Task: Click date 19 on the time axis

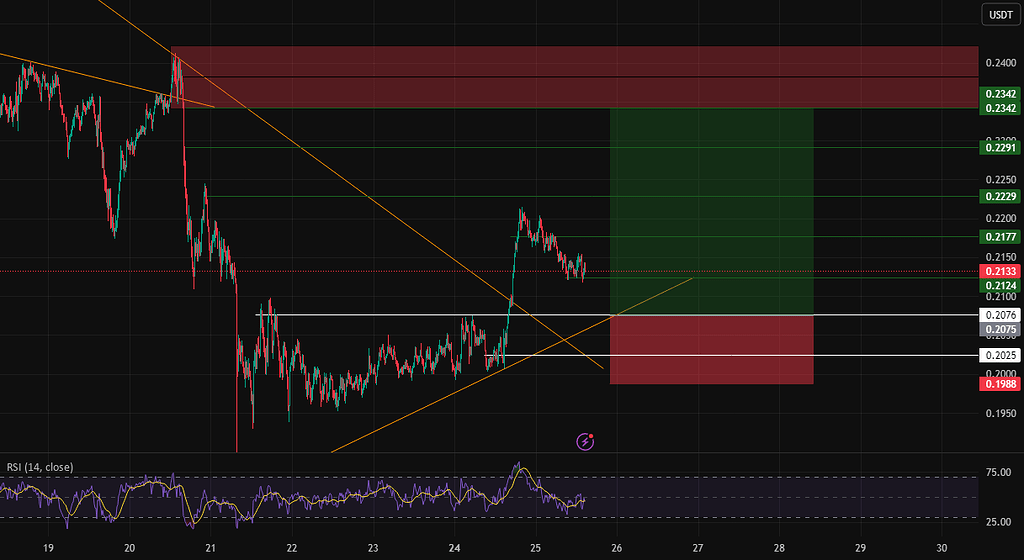Action: (x=48, y=548)
